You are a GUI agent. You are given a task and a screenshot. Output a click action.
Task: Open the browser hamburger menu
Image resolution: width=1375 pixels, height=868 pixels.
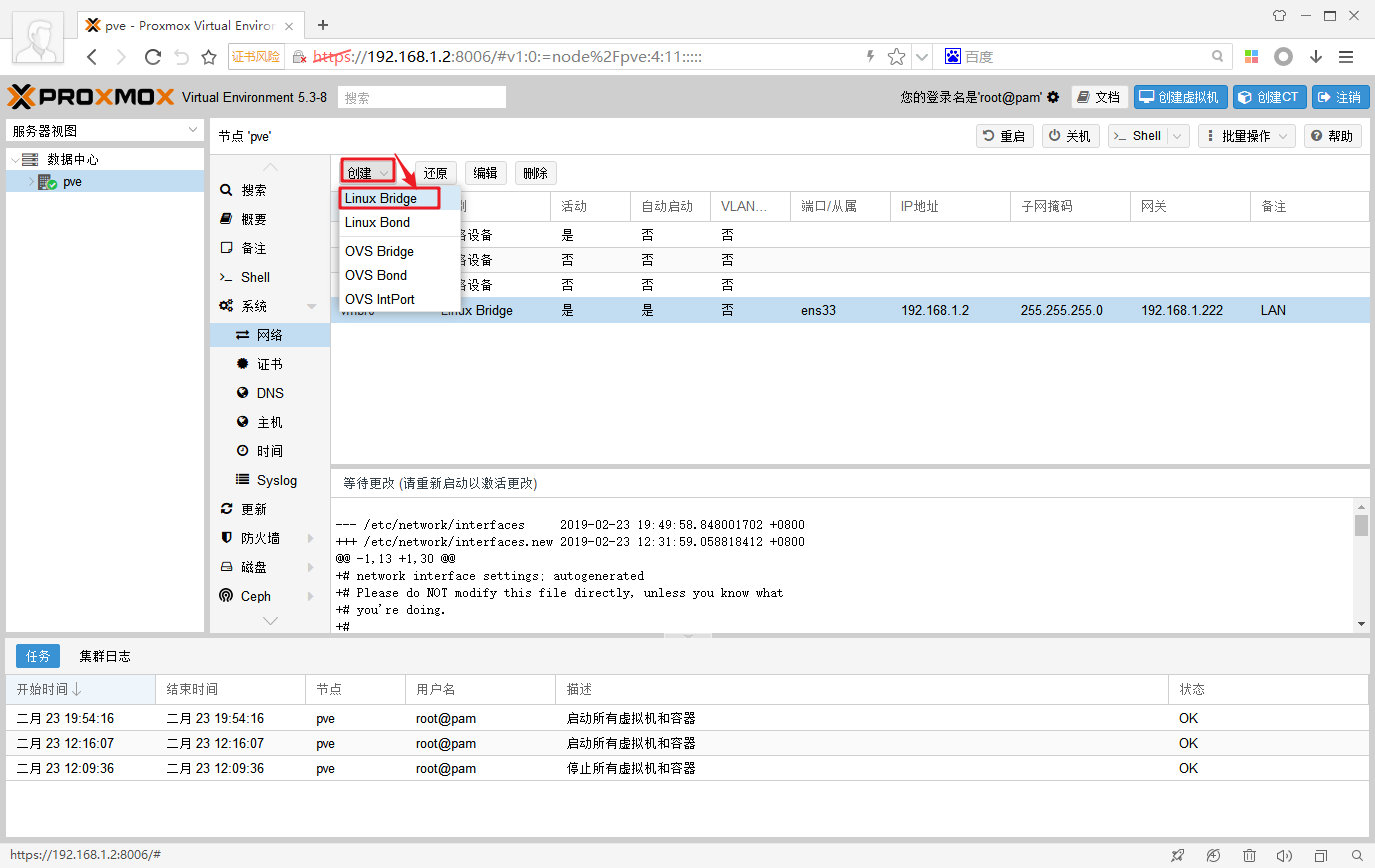tap(1346, 57)
